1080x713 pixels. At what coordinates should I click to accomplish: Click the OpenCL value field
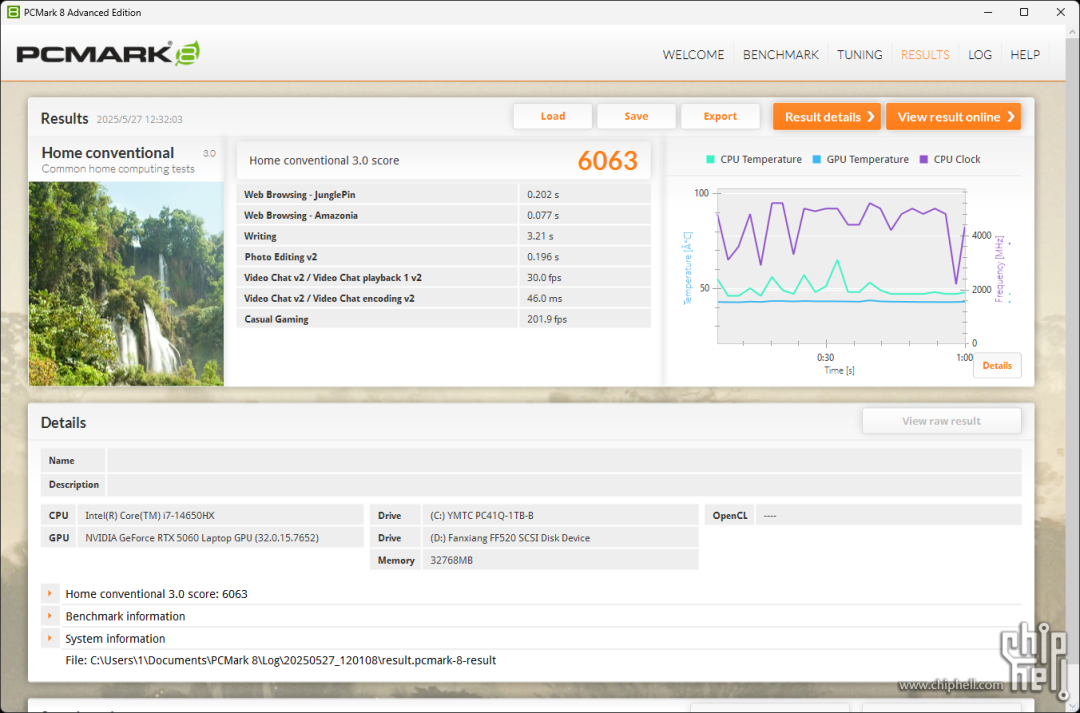click(x=888, y=515)
